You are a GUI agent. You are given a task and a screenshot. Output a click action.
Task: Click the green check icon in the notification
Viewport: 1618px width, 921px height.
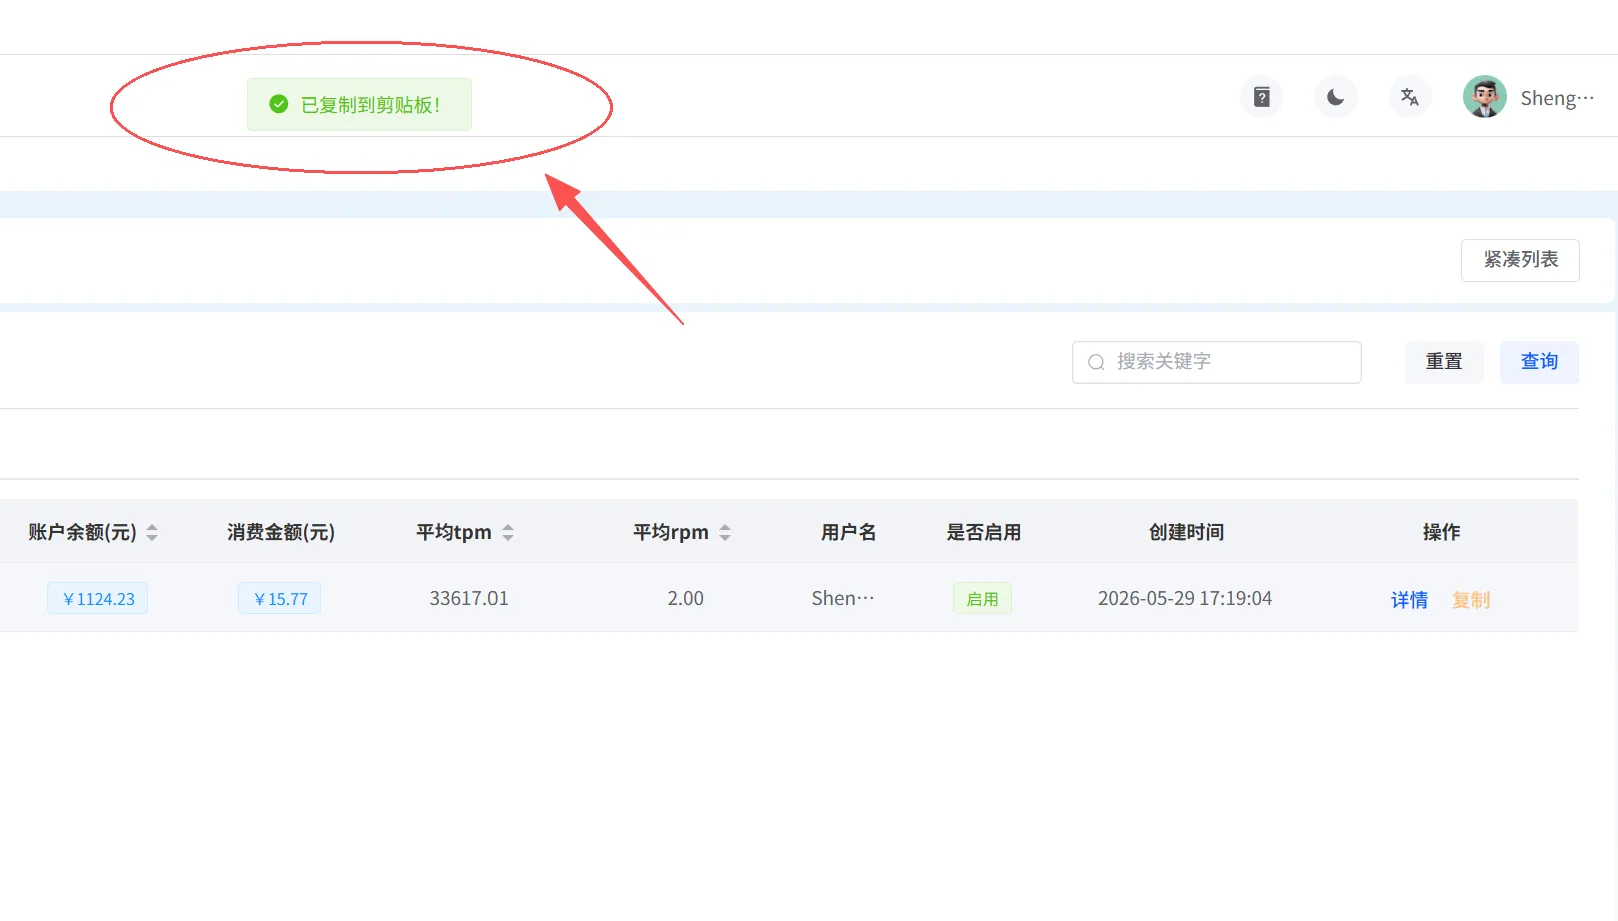click(279, 104)
